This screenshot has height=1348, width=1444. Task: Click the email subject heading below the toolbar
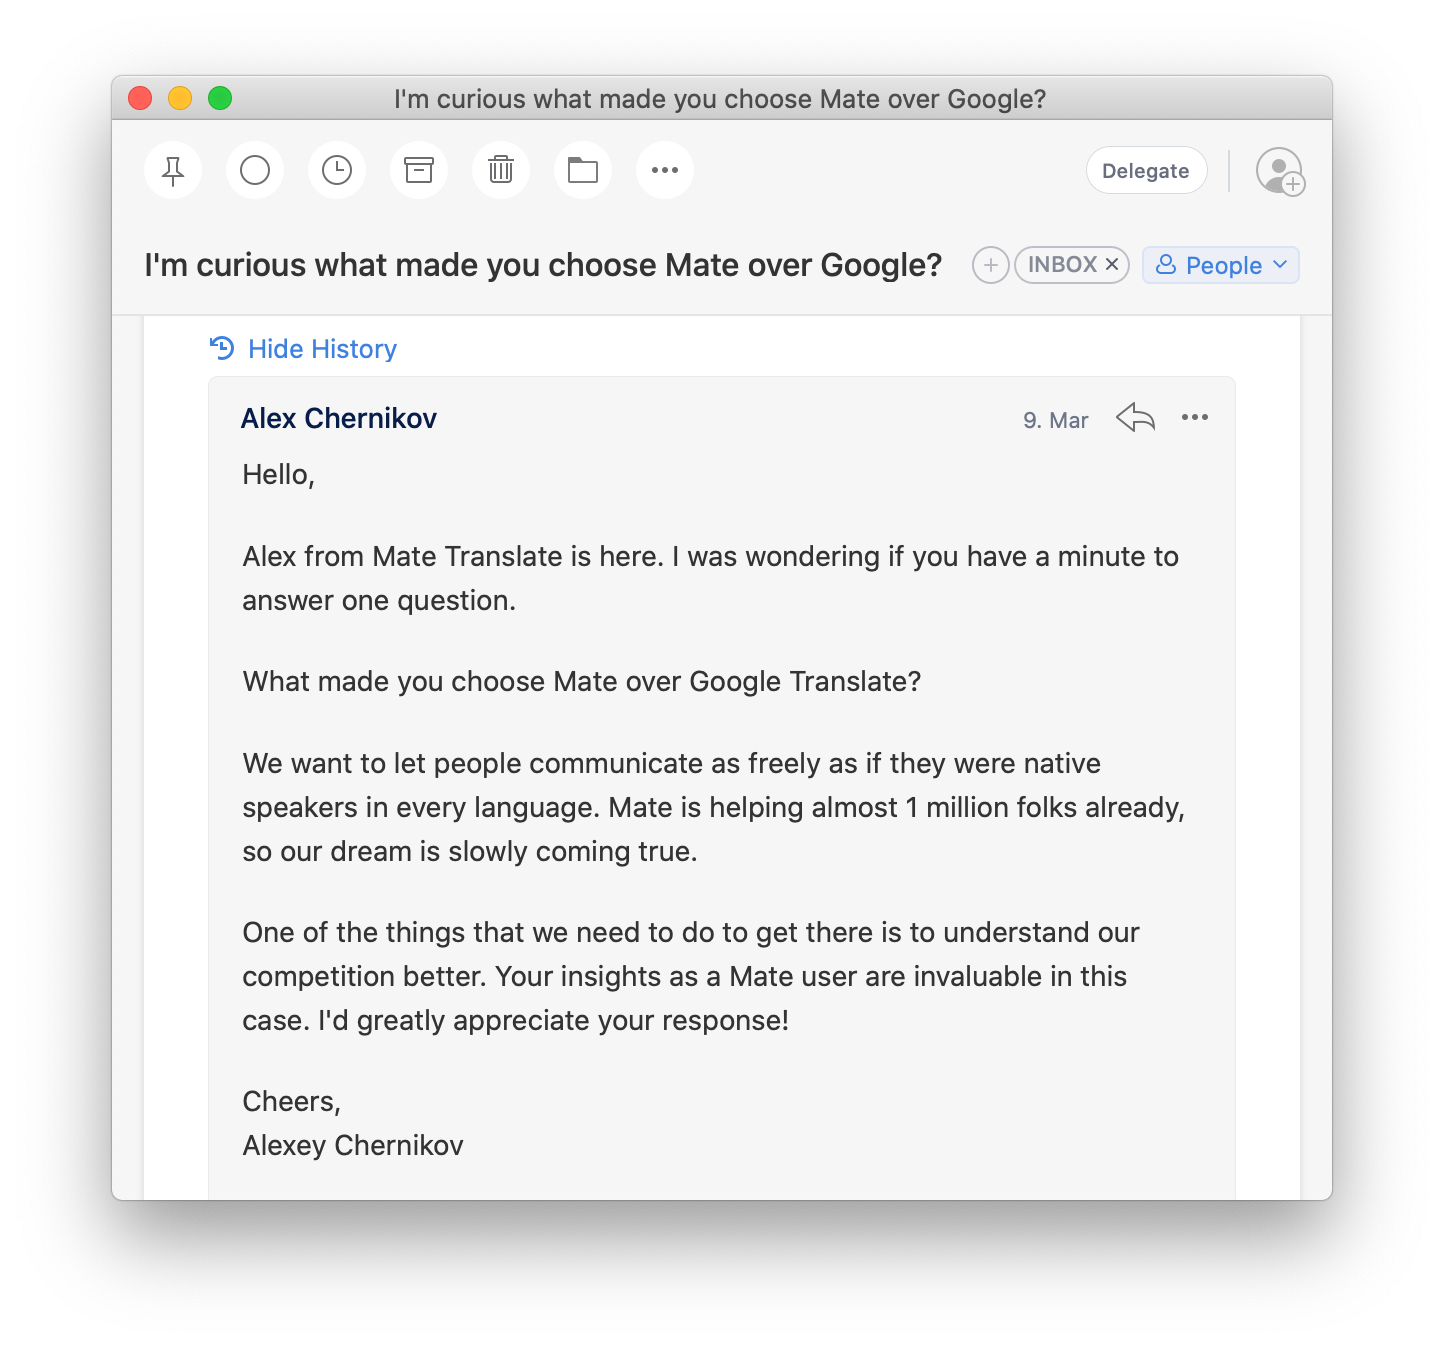coord(543,265)
